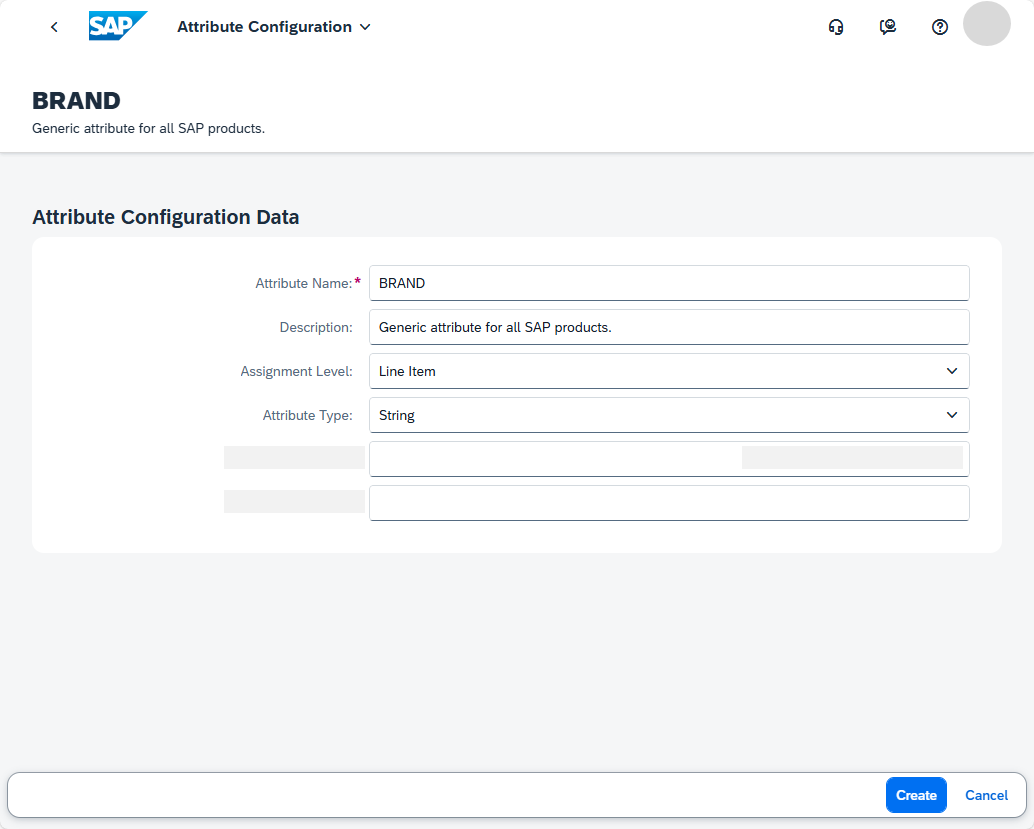This screenshot has width=1034, height=829.
Task: Click the BRAND page heading
Action: tap(76, 101)
